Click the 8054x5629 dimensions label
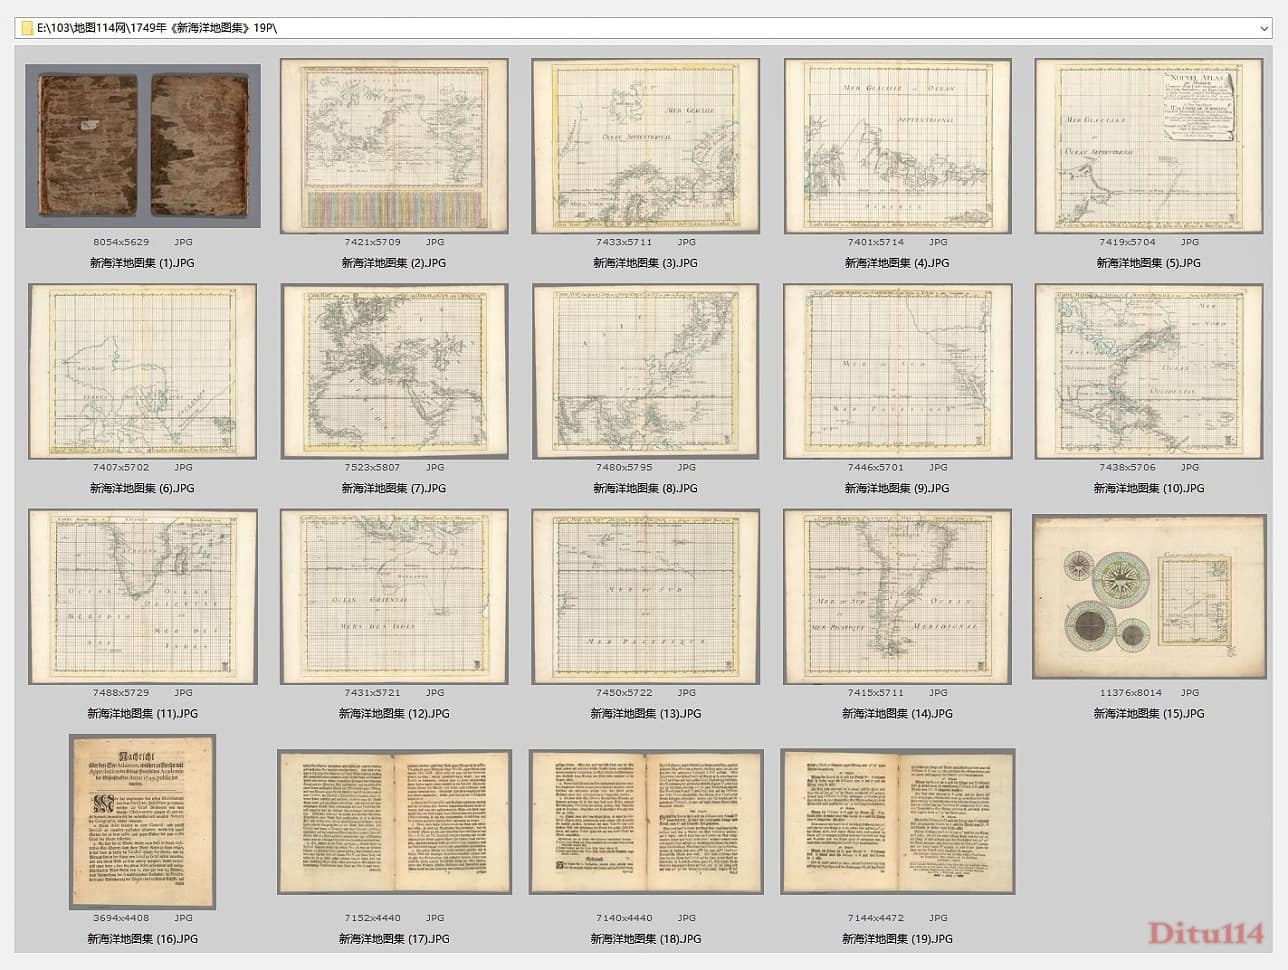This screenshot has height=970, width=1288. (121, 242)
